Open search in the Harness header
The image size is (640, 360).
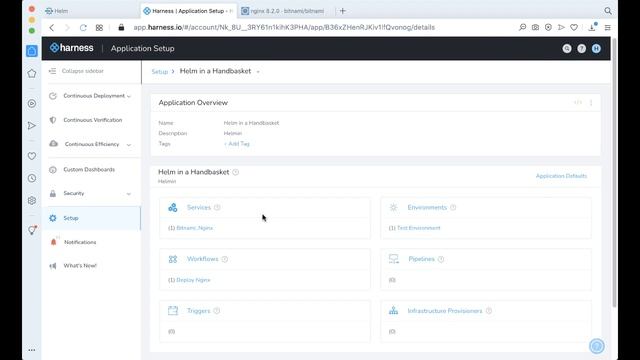[567, 49]
